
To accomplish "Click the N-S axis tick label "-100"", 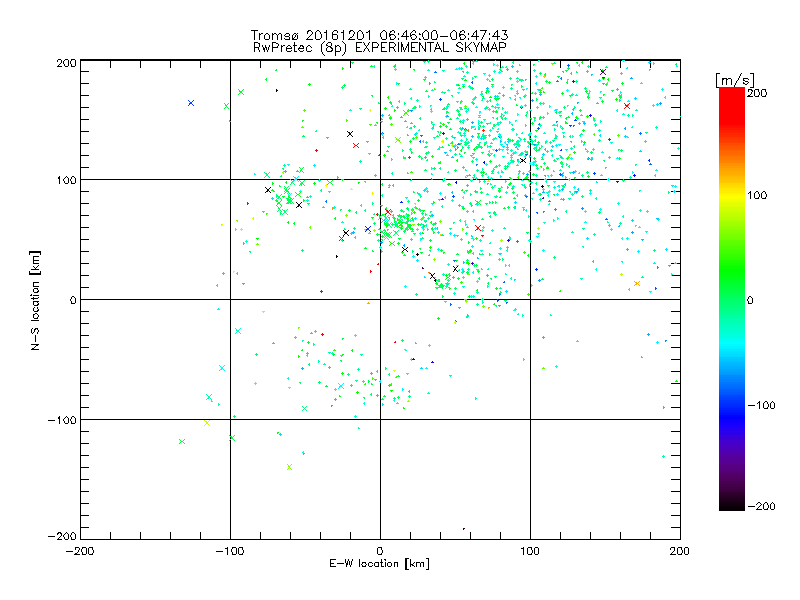I will tap(62, 420).
